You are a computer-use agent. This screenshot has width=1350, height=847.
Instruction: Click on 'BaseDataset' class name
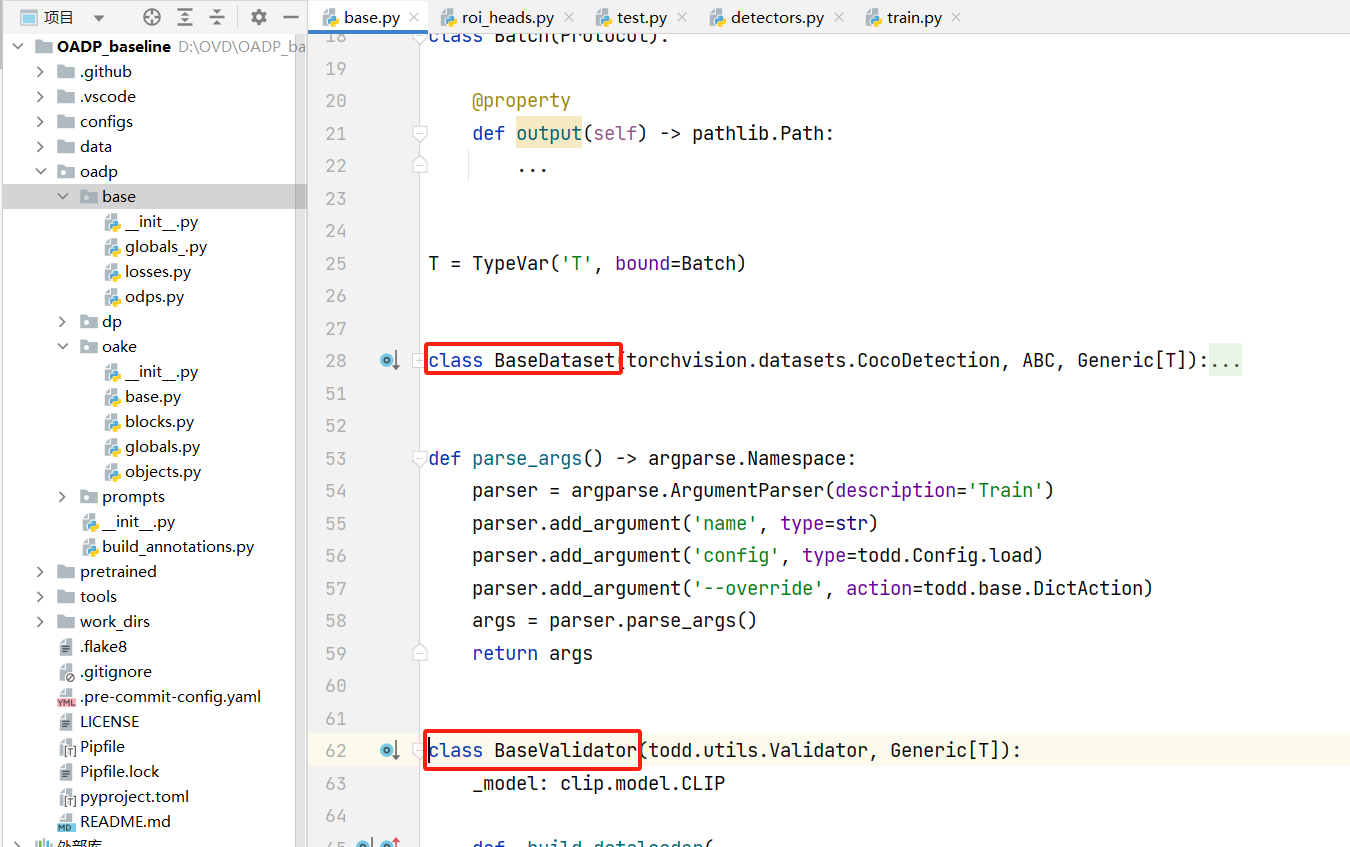coord(554,360)
